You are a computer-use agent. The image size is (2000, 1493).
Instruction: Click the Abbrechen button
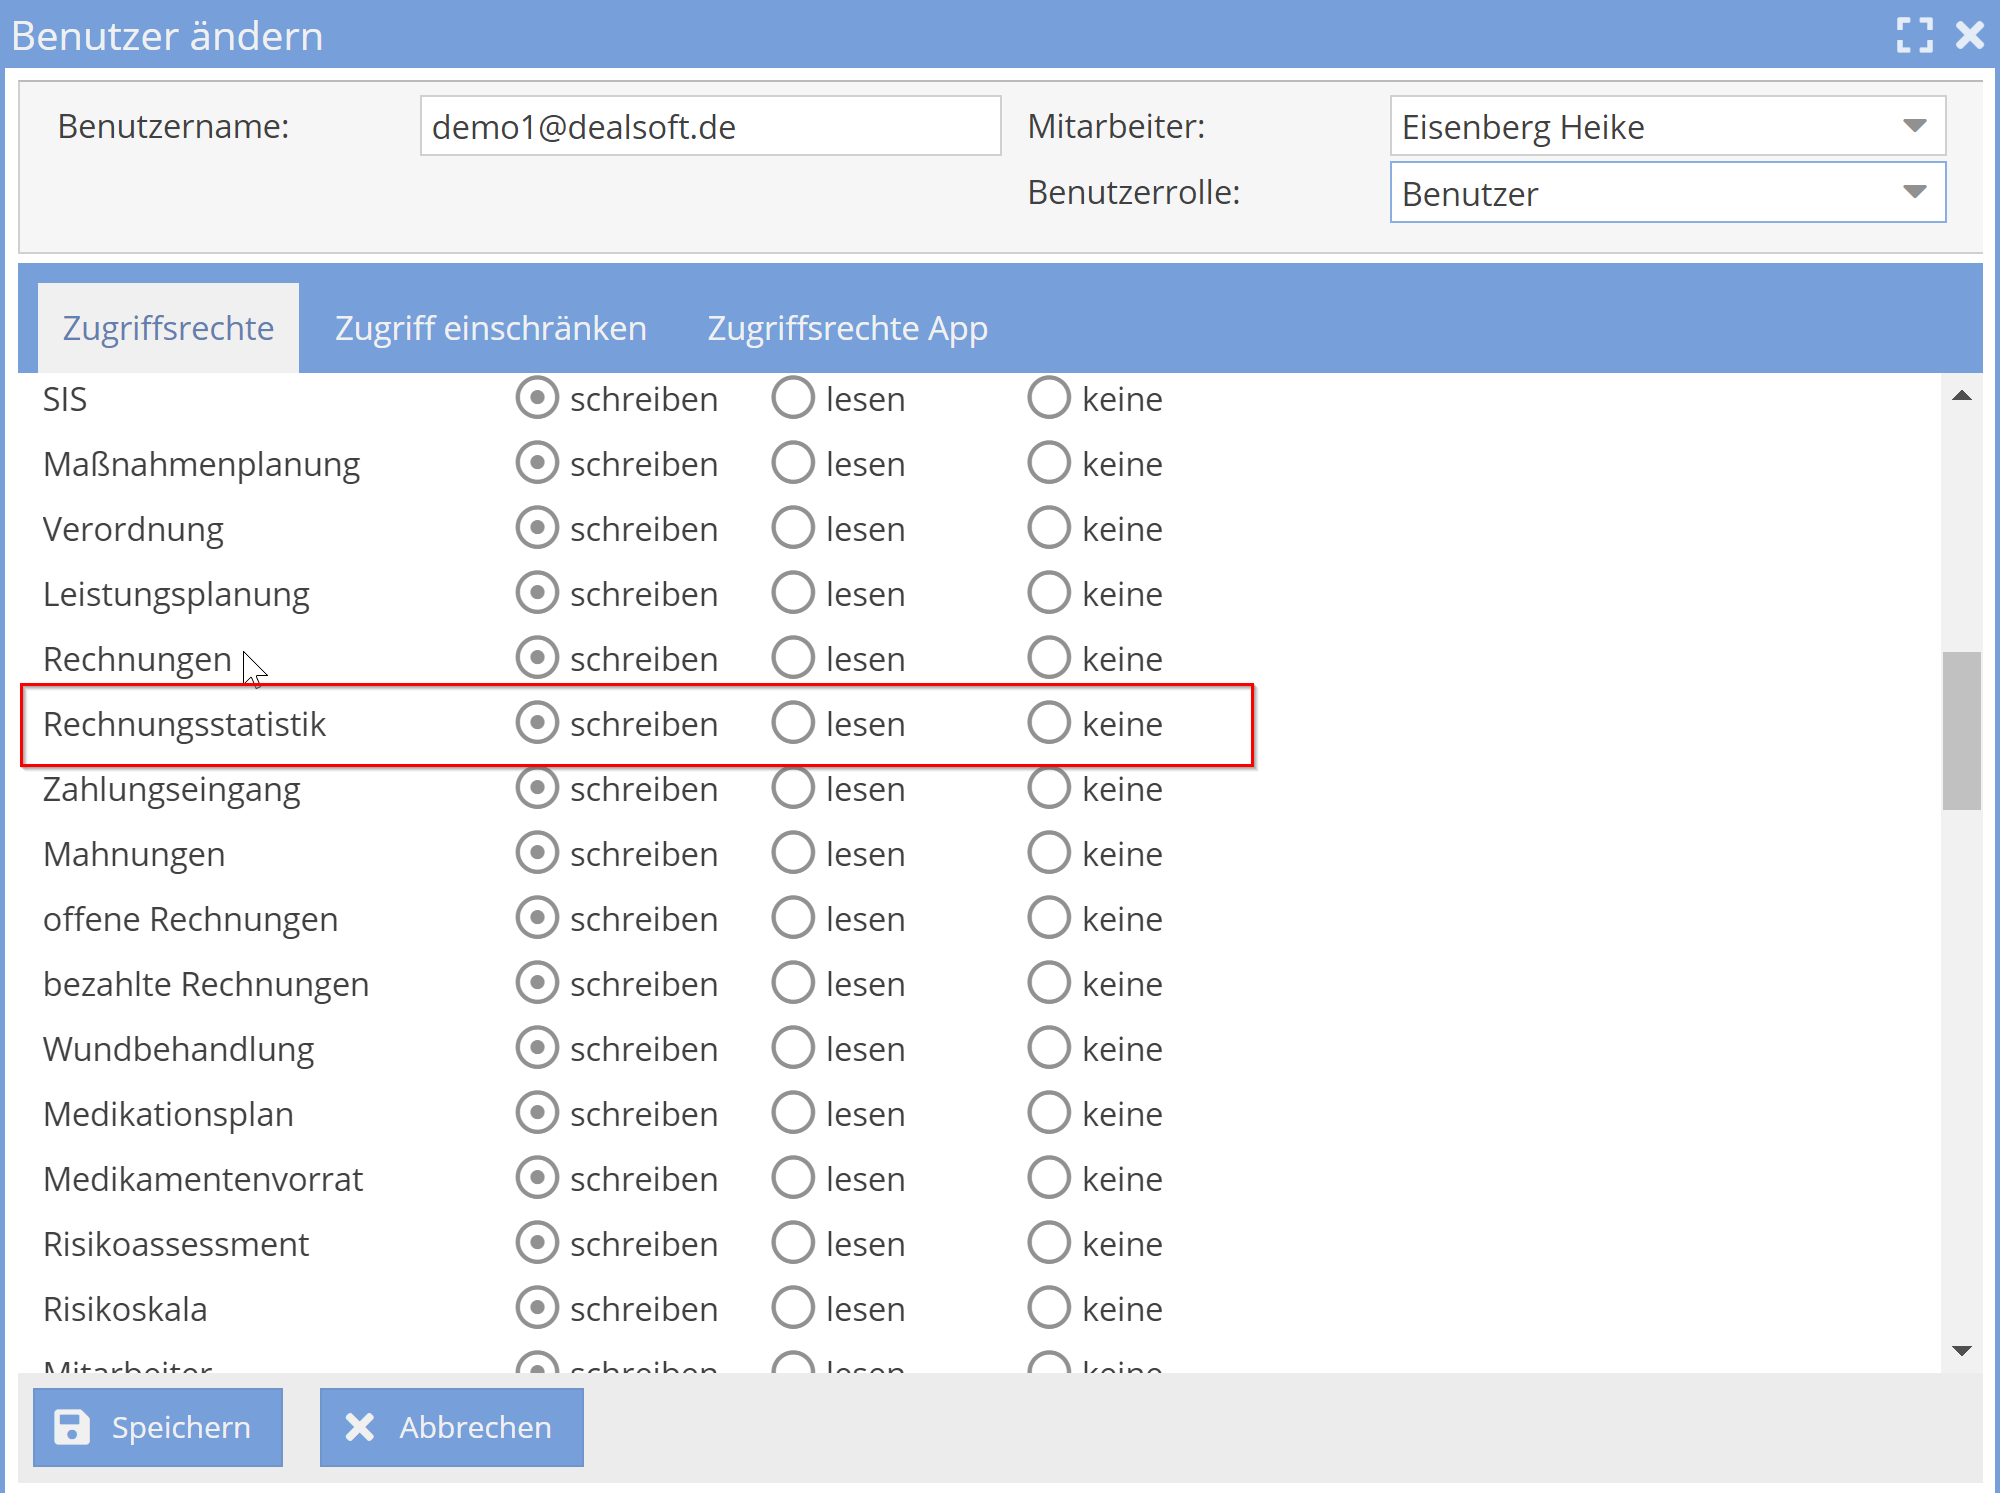pos(451,1427)
